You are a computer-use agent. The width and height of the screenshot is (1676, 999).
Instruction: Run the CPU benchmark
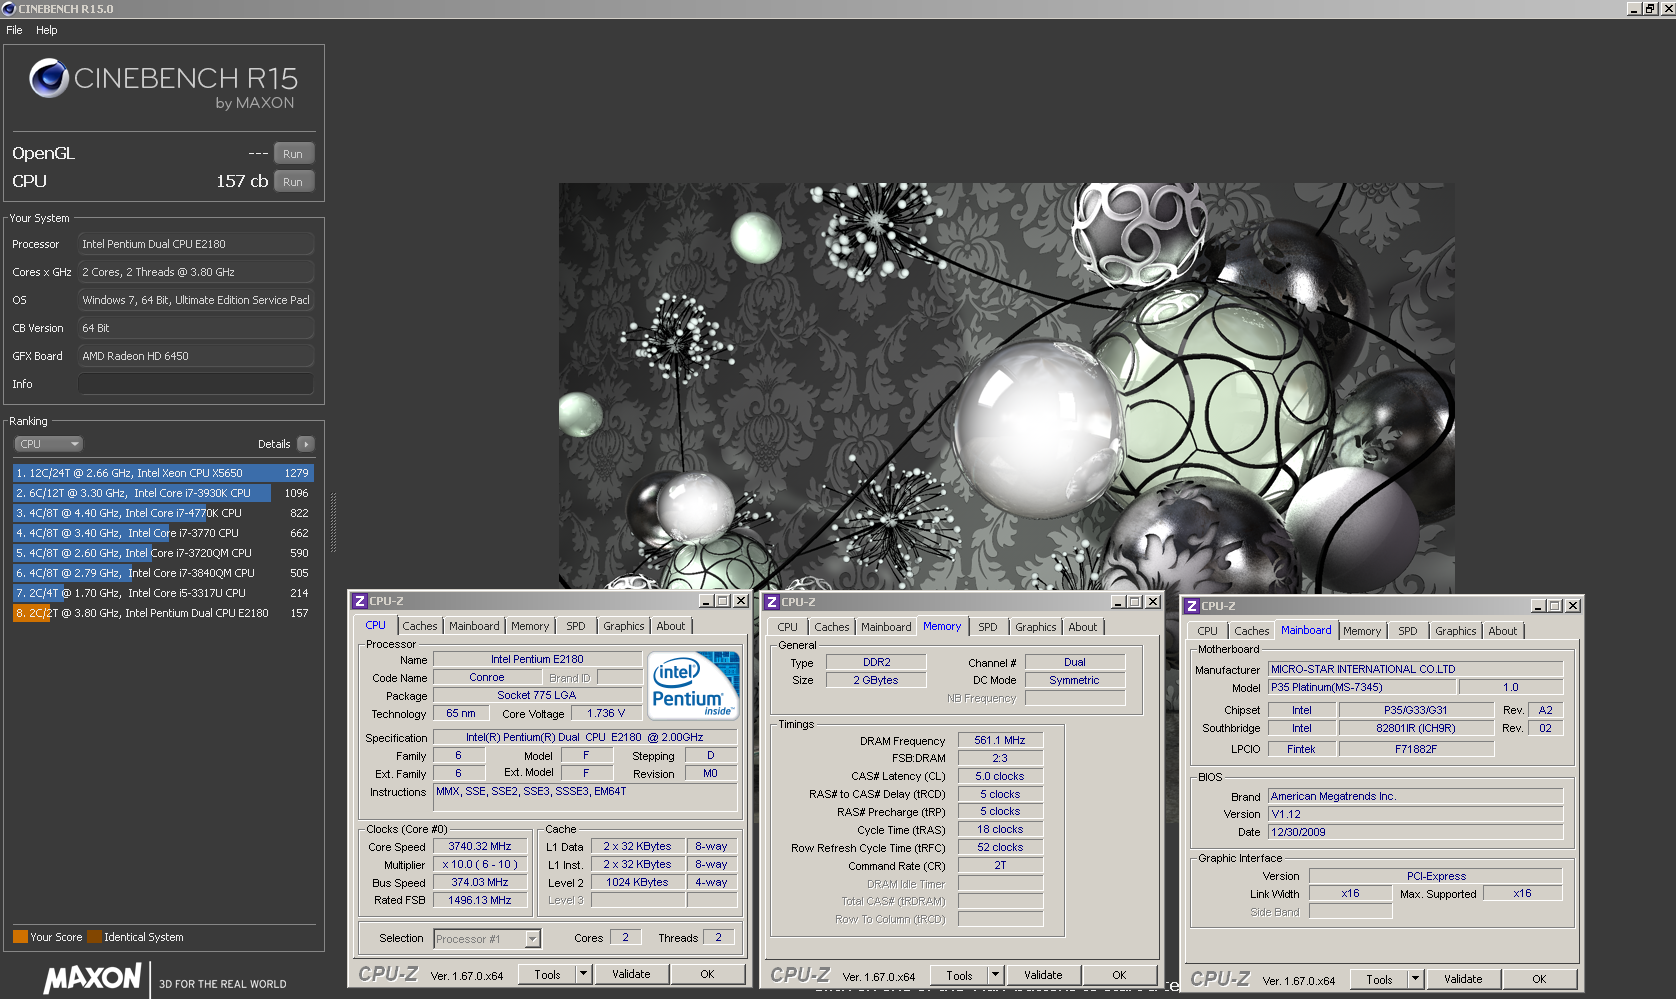pos(293,182)
